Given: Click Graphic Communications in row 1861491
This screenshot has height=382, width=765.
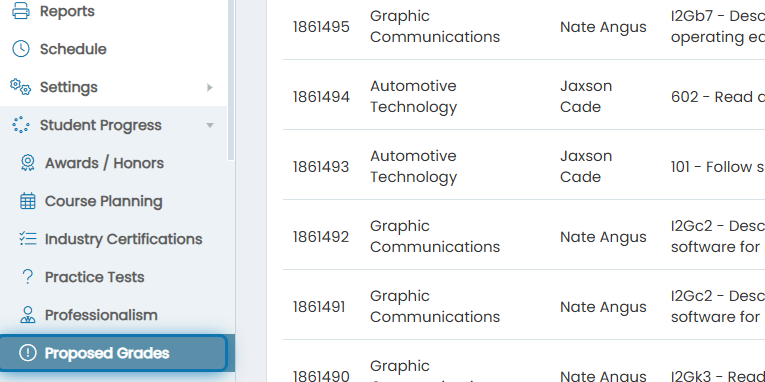Looking at the screenshot, I should coord(435,306).
